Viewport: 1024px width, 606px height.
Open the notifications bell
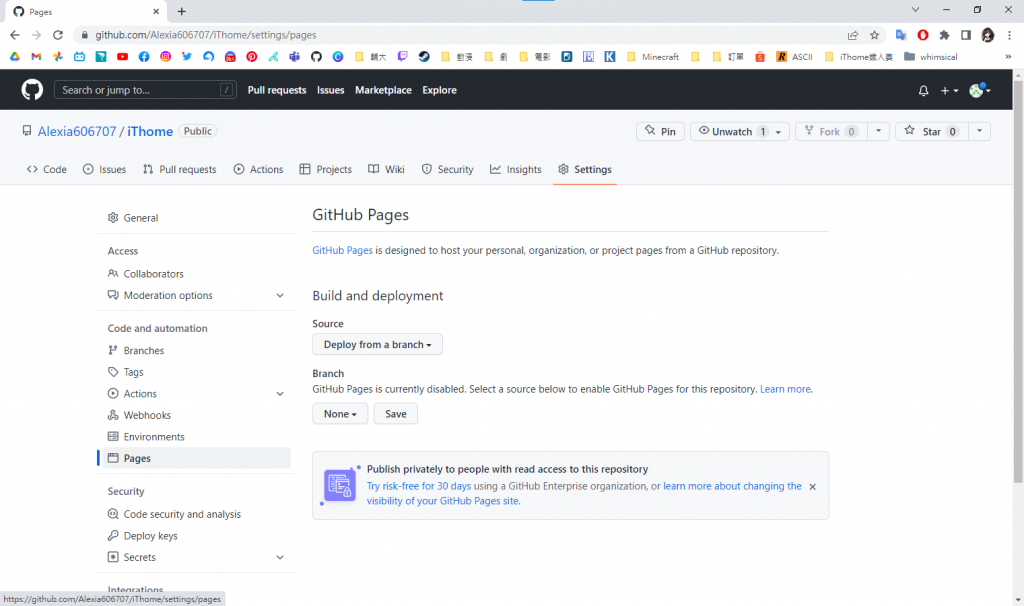923,91
